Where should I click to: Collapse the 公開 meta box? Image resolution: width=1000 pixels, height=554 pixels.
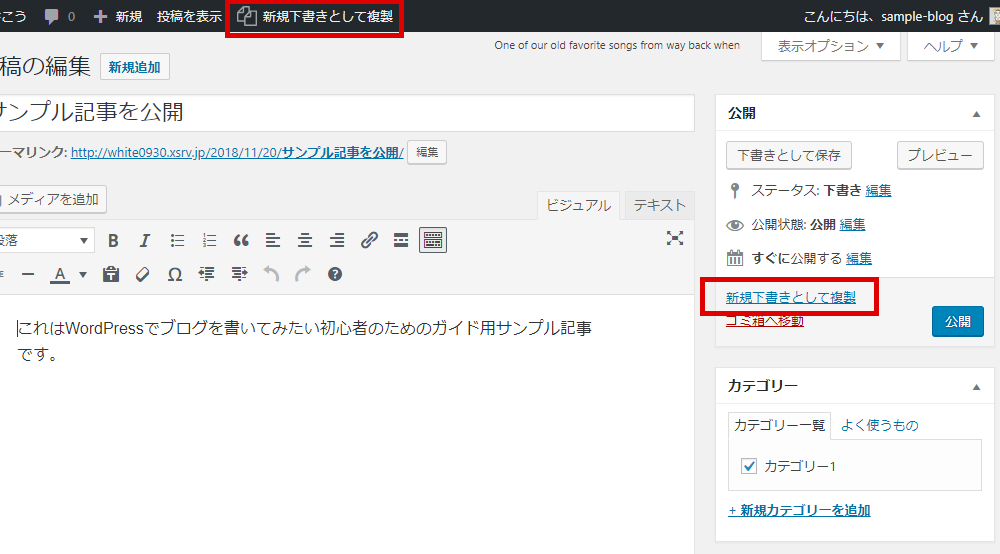pyautogui.click(x=976, y=114)
